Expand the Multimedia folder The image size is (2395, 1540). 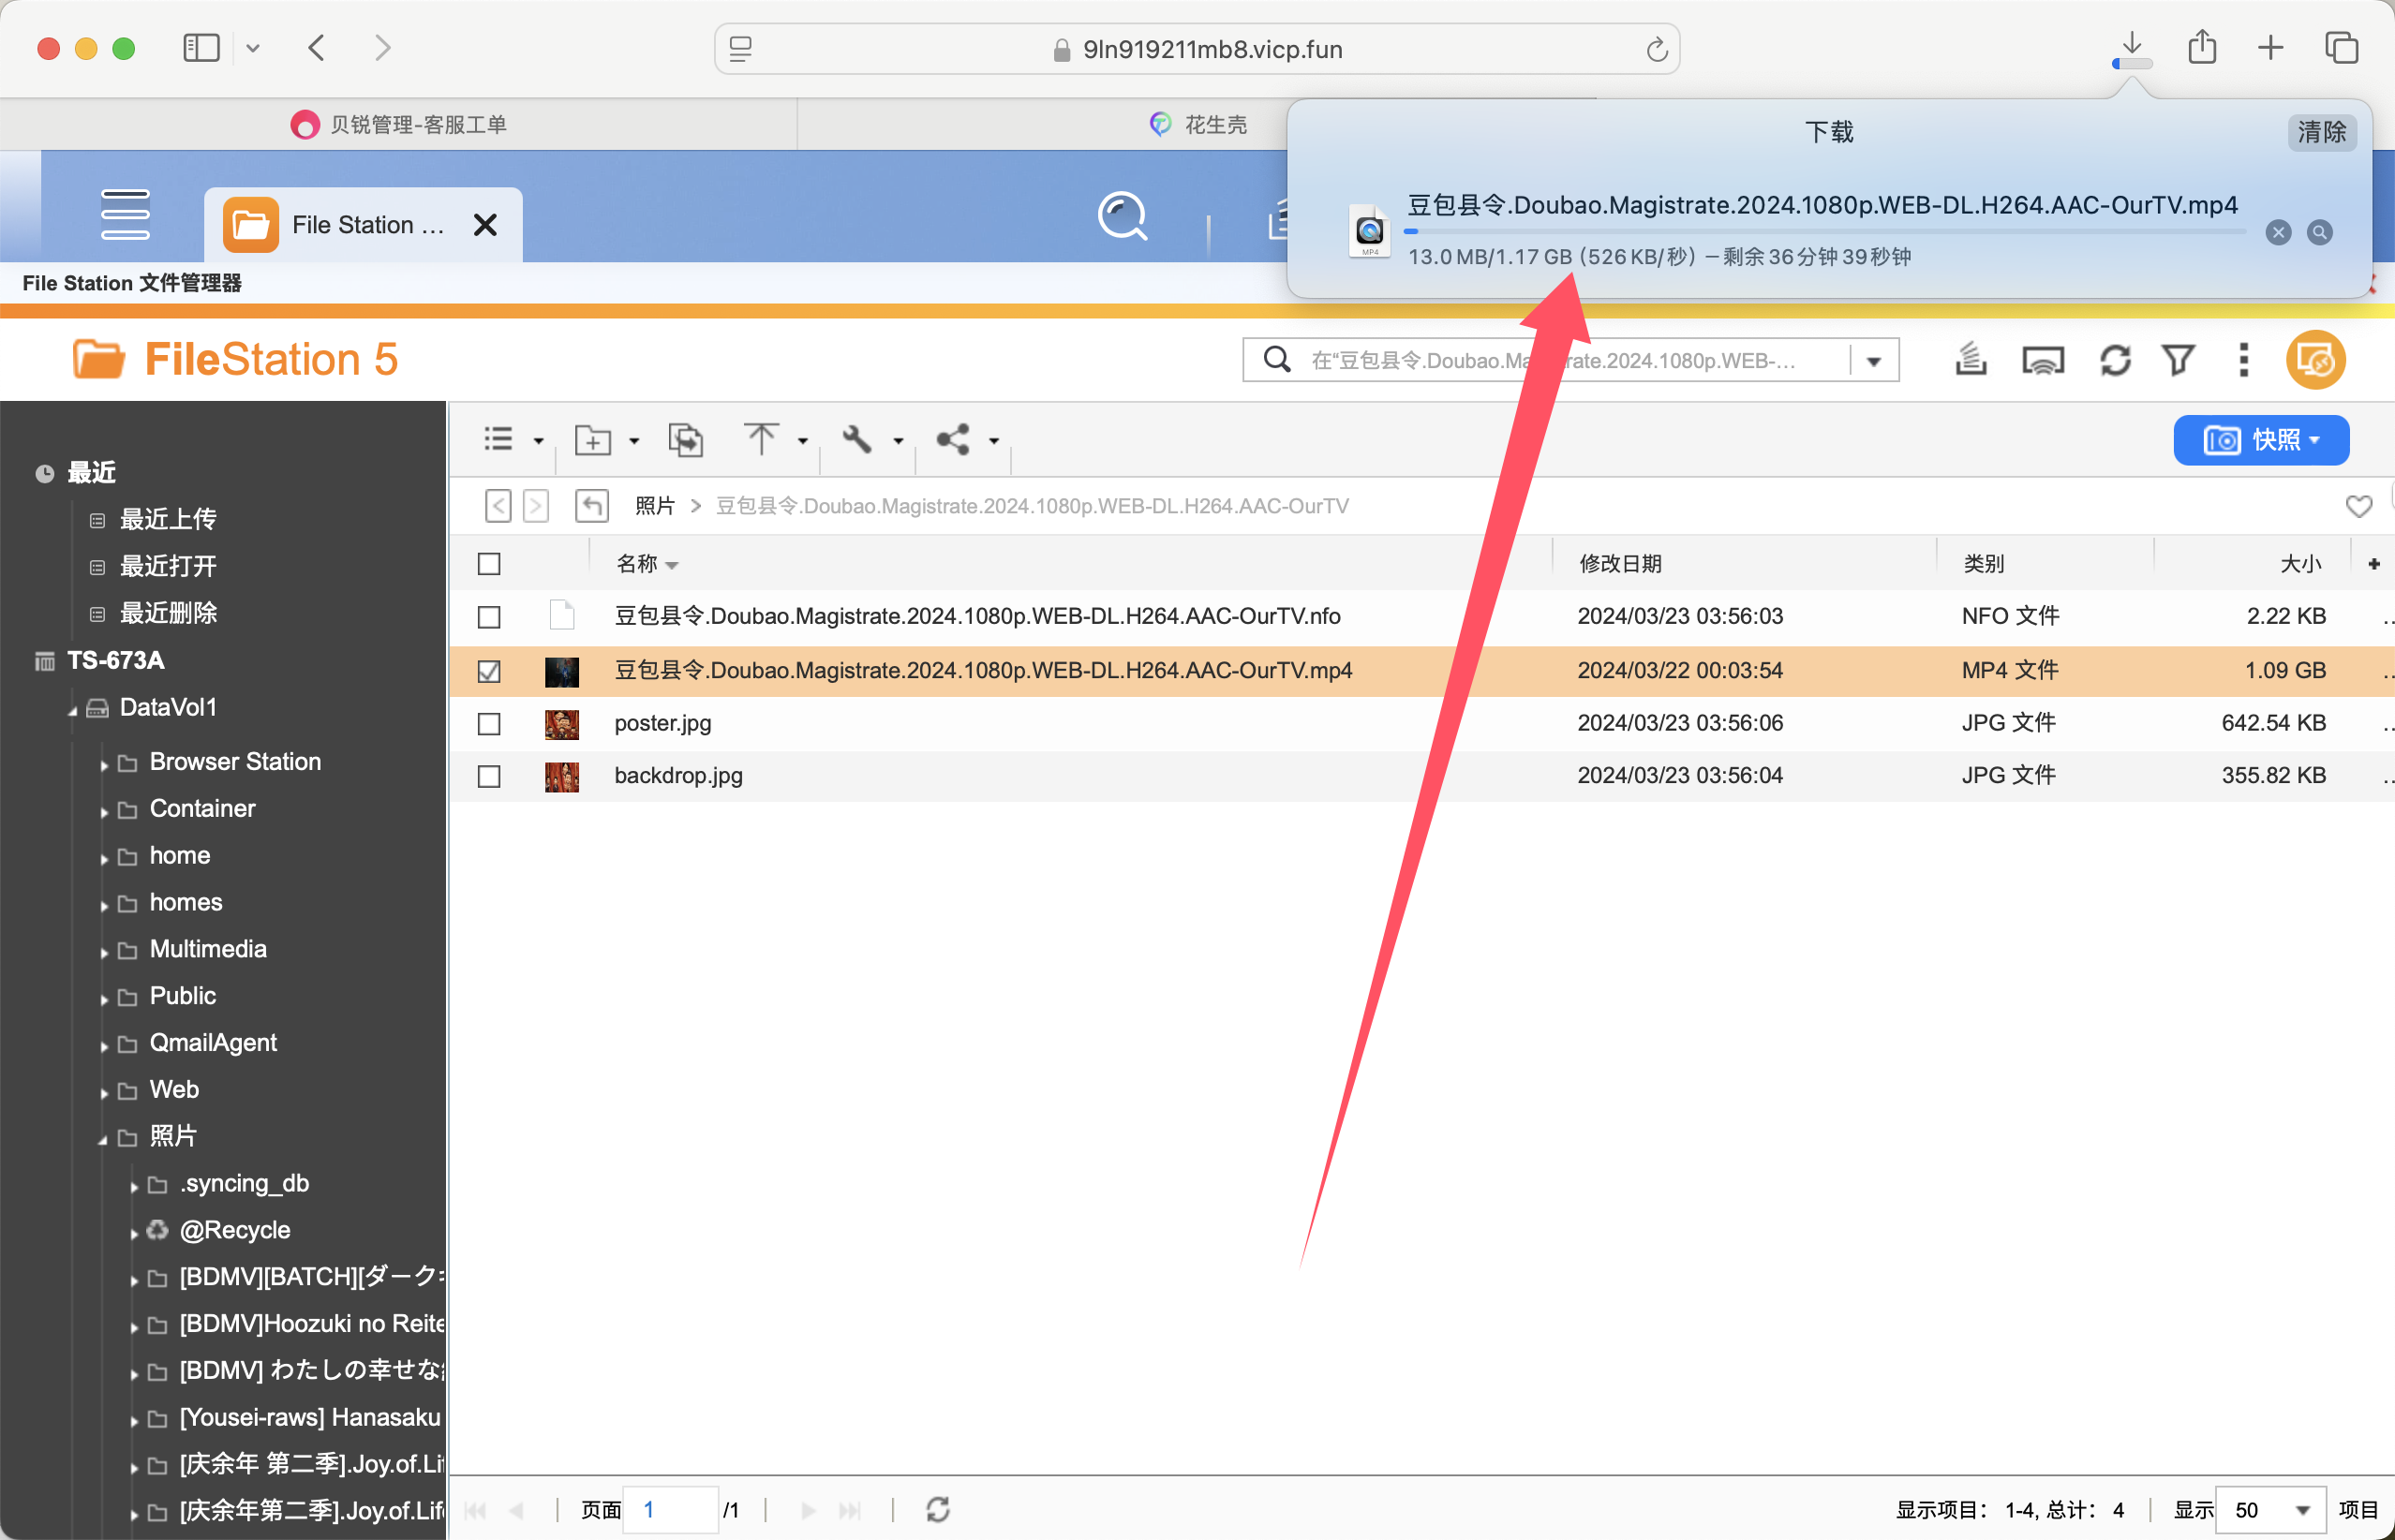[x=104, y=952]
